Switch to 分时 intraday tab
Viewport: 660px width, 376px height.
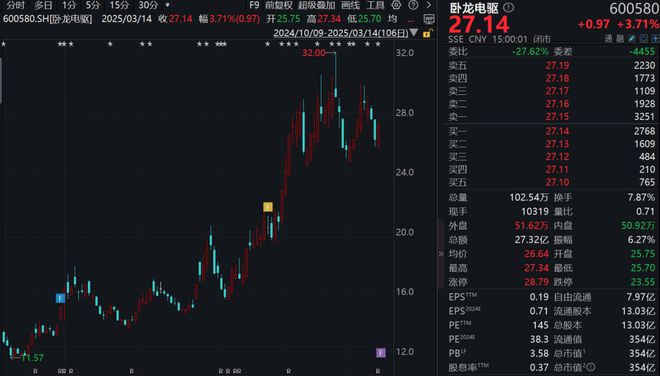click(16, 5)
